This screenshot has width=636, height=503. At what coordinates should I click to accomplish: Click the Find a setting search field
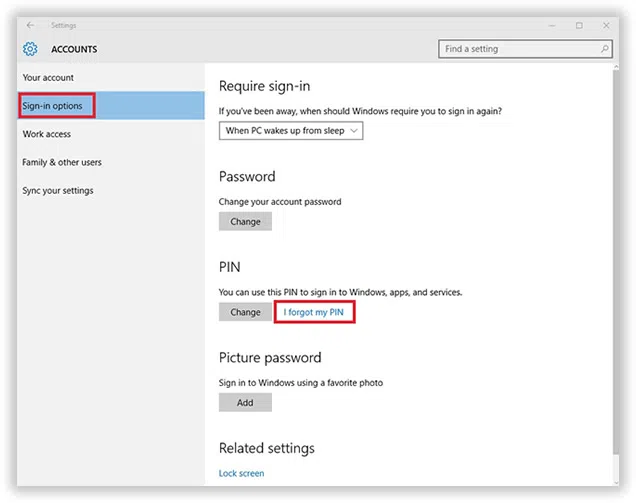tap(518, 49)
